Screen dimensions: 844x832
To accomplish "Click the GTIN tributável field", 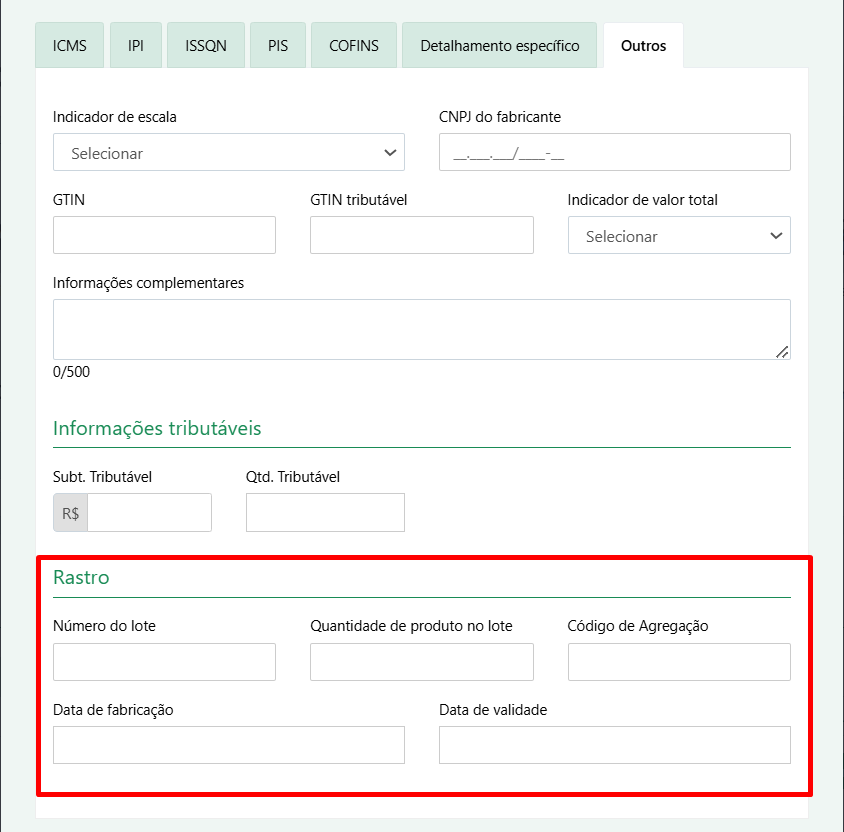I will [x=421, y=235].
